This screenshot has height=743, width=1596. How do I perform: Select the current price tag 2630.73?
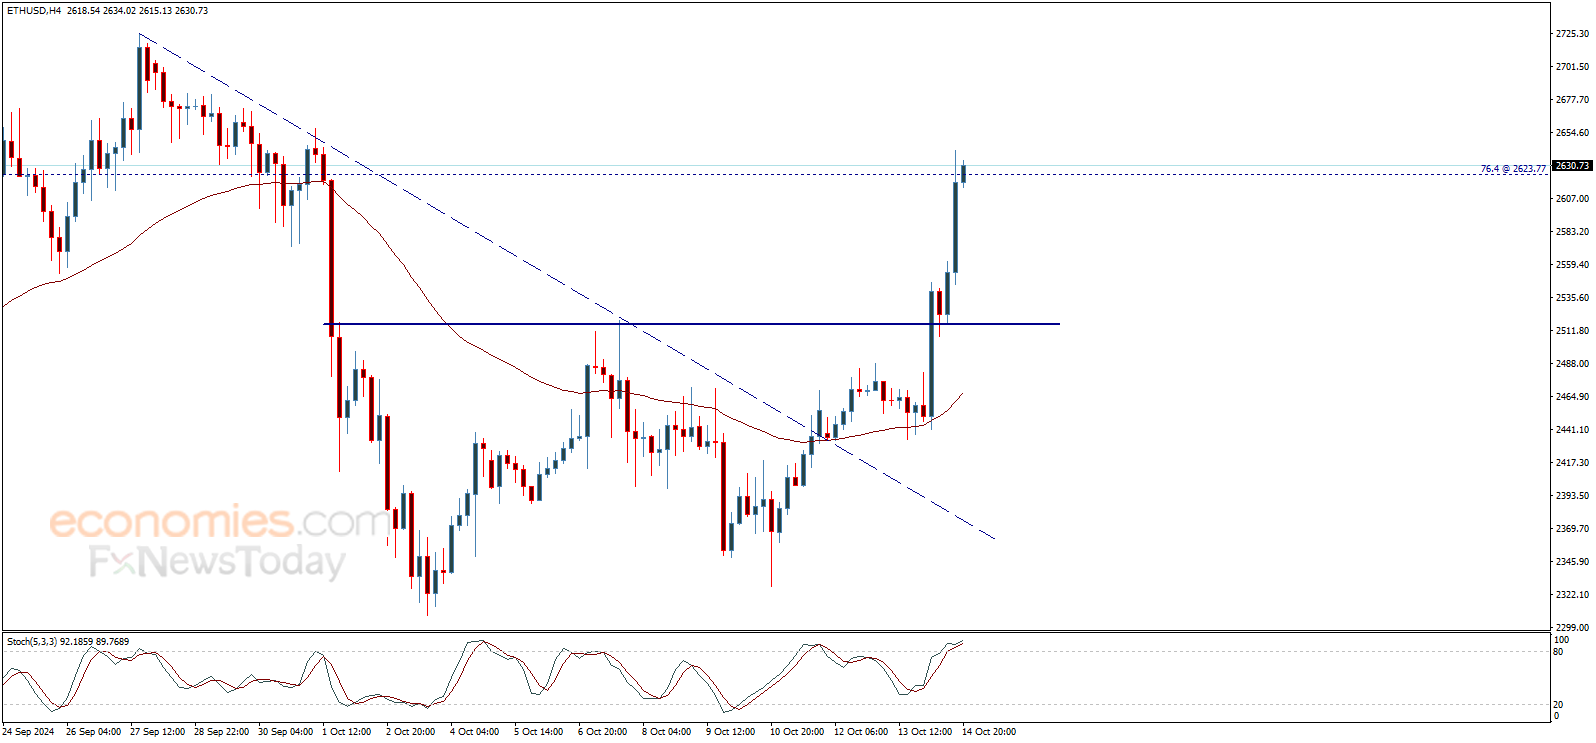[x=1572, y=166]
